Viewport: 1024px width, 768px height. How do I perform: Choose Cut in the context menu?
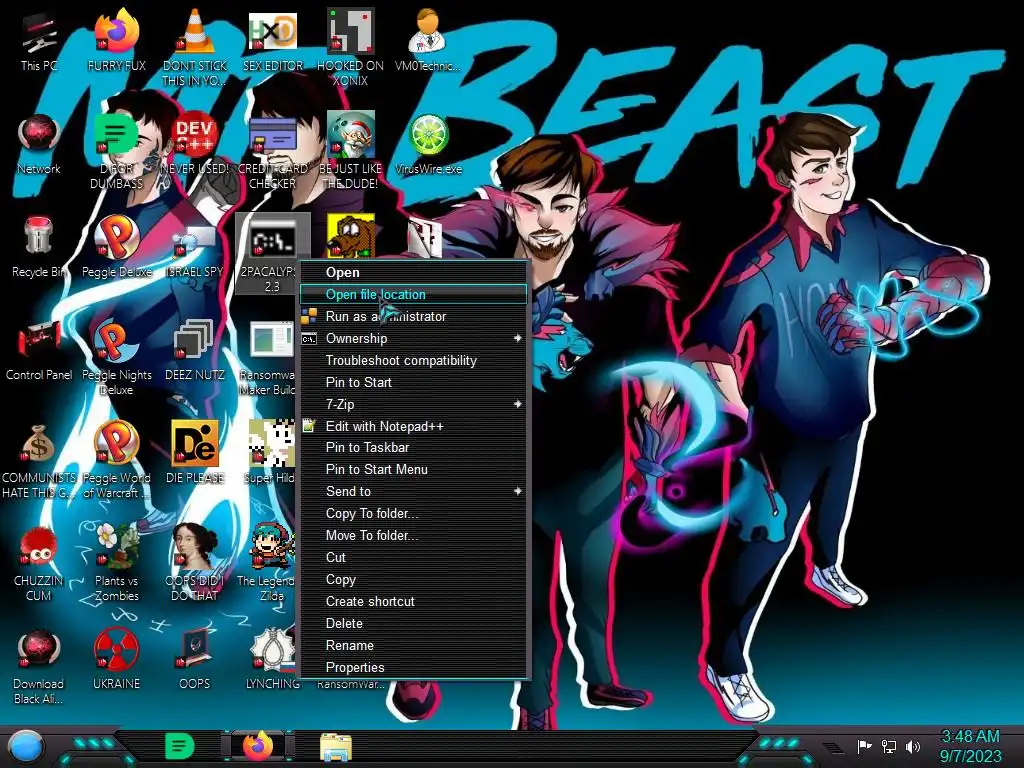pos(413,557)
